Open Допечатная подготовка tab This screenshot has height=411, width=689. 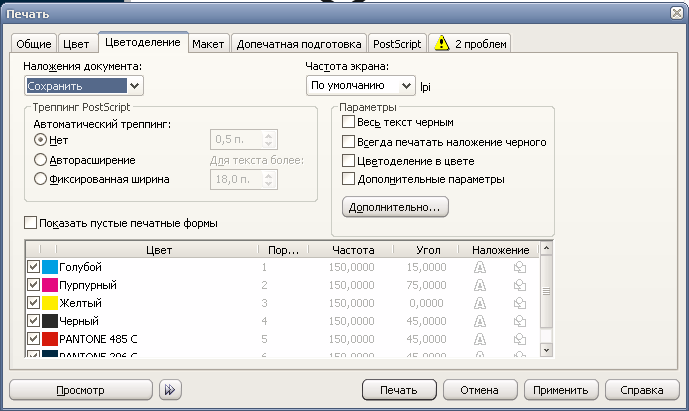tap(299, 44)
